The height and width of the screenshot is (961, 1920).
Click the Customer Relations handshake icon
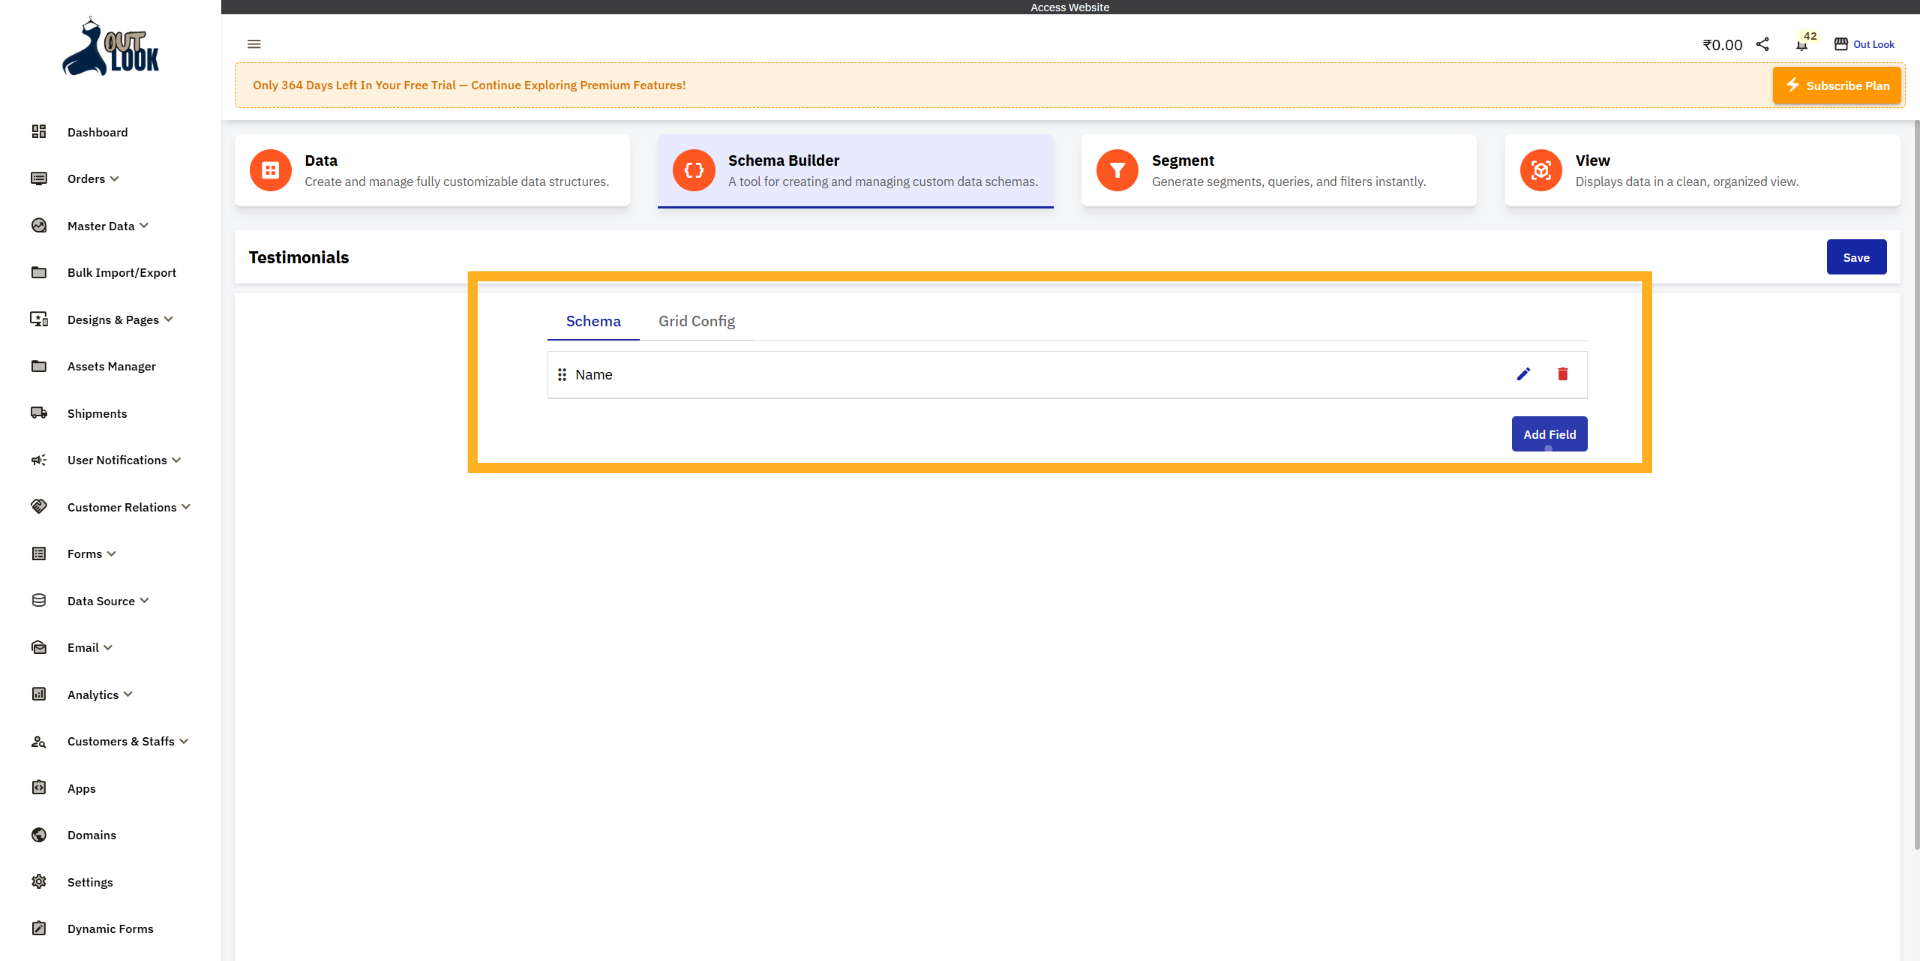click(x=39, y=507)
